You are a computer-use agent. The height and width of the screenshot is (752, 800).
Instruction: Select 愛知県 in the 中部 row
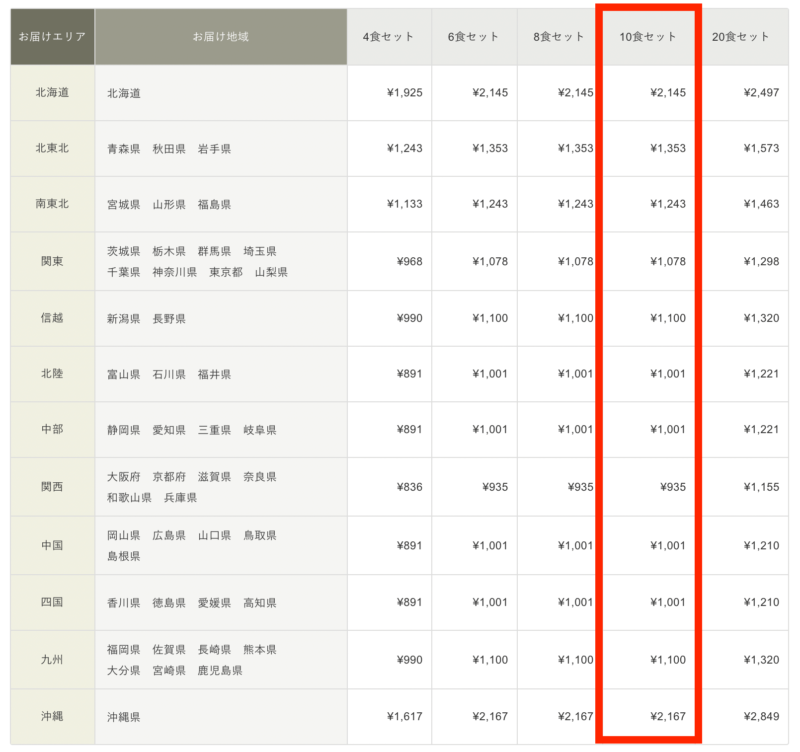[x=169, y=430]
